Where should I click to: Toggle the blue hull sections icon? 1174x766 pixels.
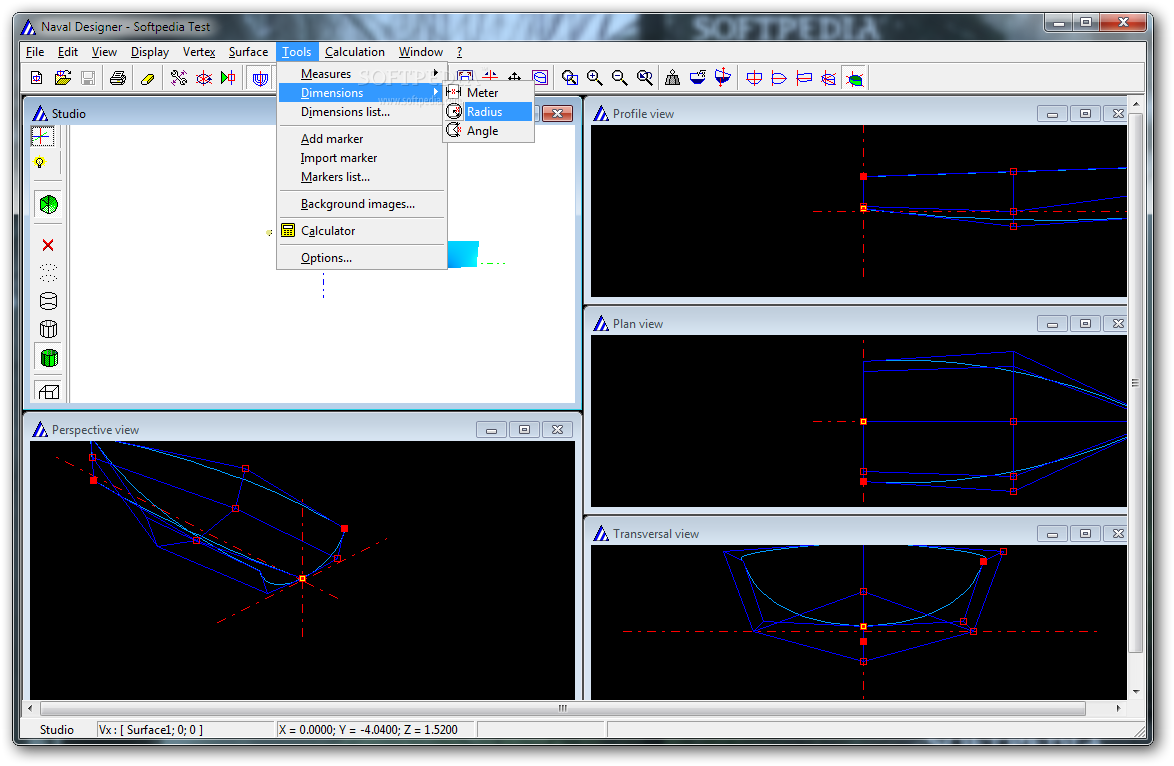260,78
